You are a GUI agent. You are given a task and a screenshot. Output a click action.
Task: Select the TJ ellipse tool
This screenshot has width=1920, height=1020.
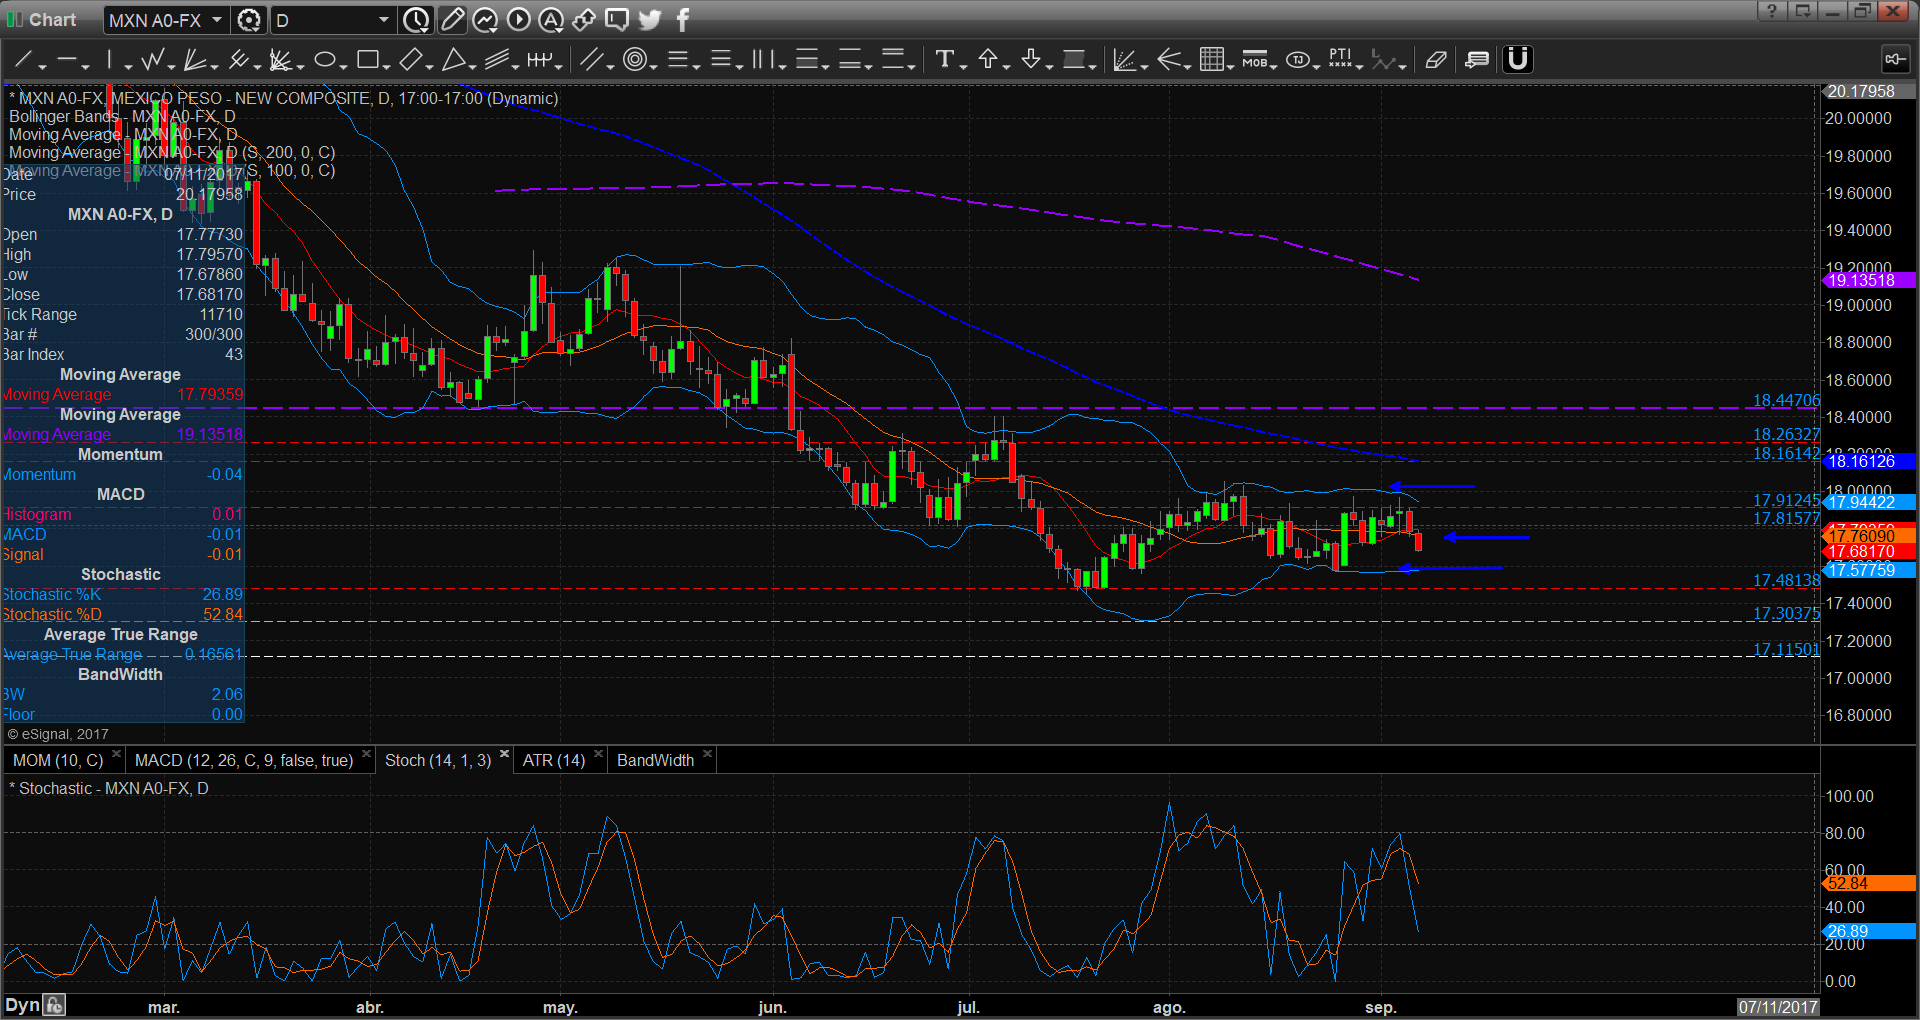1298,59
